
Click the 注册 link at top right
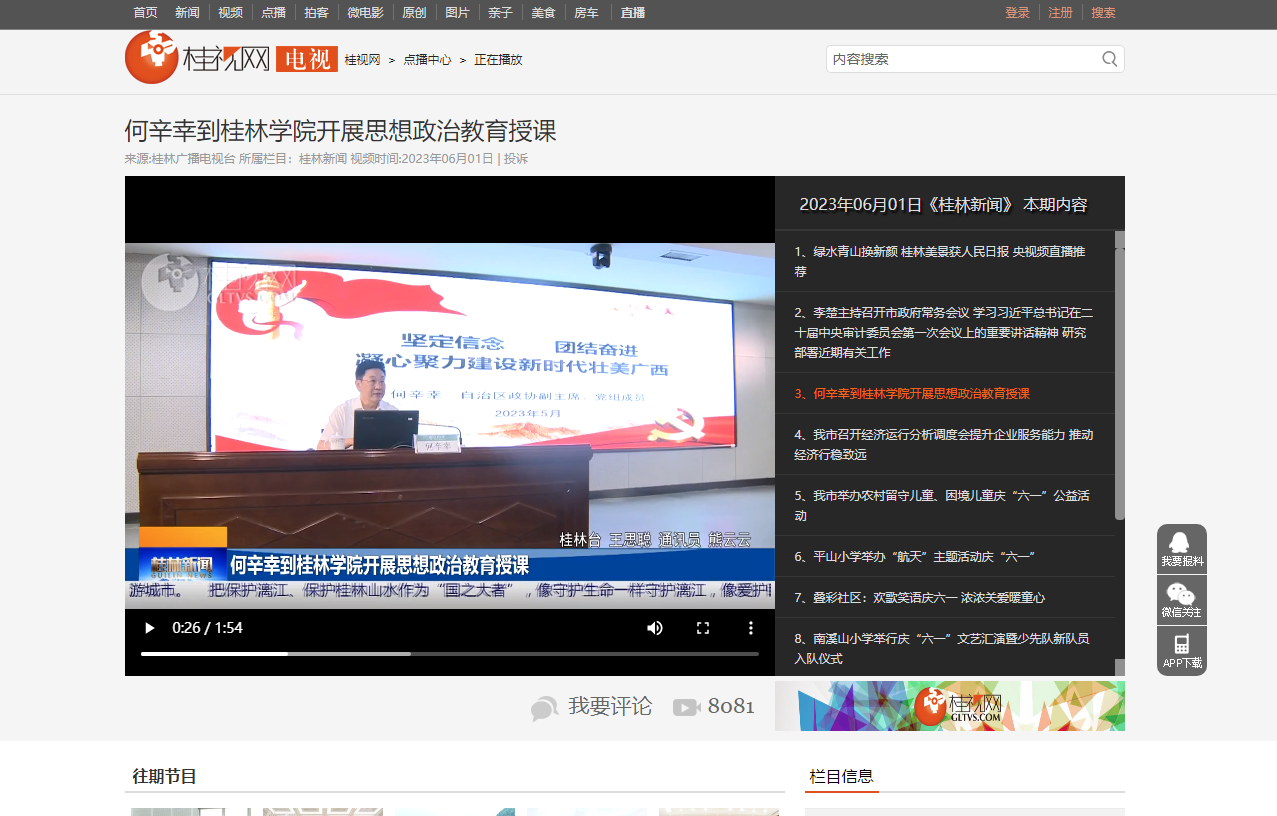(x=1060, y=13)
